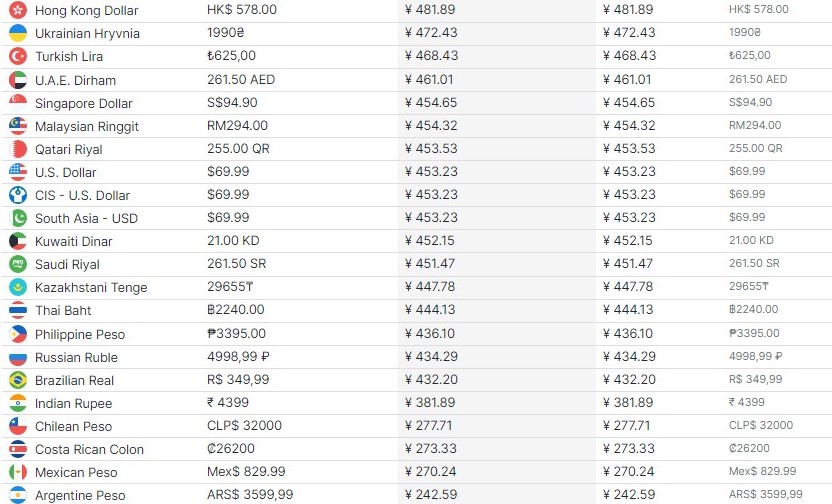This screenshot has height=504, width=832.
Task: Select the Kuwait flag icon
Action: [x=18, y=241]
